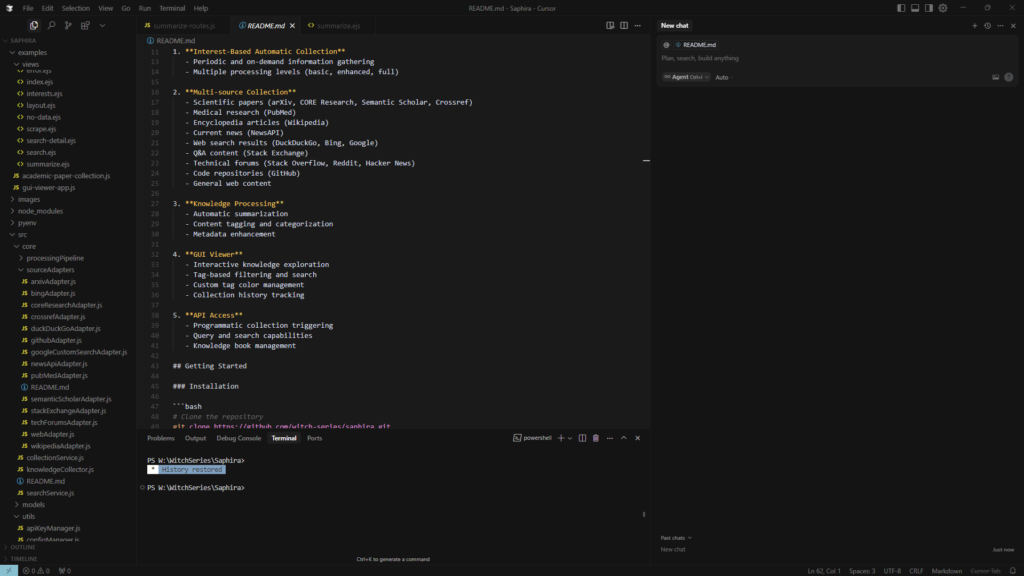Open arxivAdapter.js file

pyautogui.click(x=53, y=281)
